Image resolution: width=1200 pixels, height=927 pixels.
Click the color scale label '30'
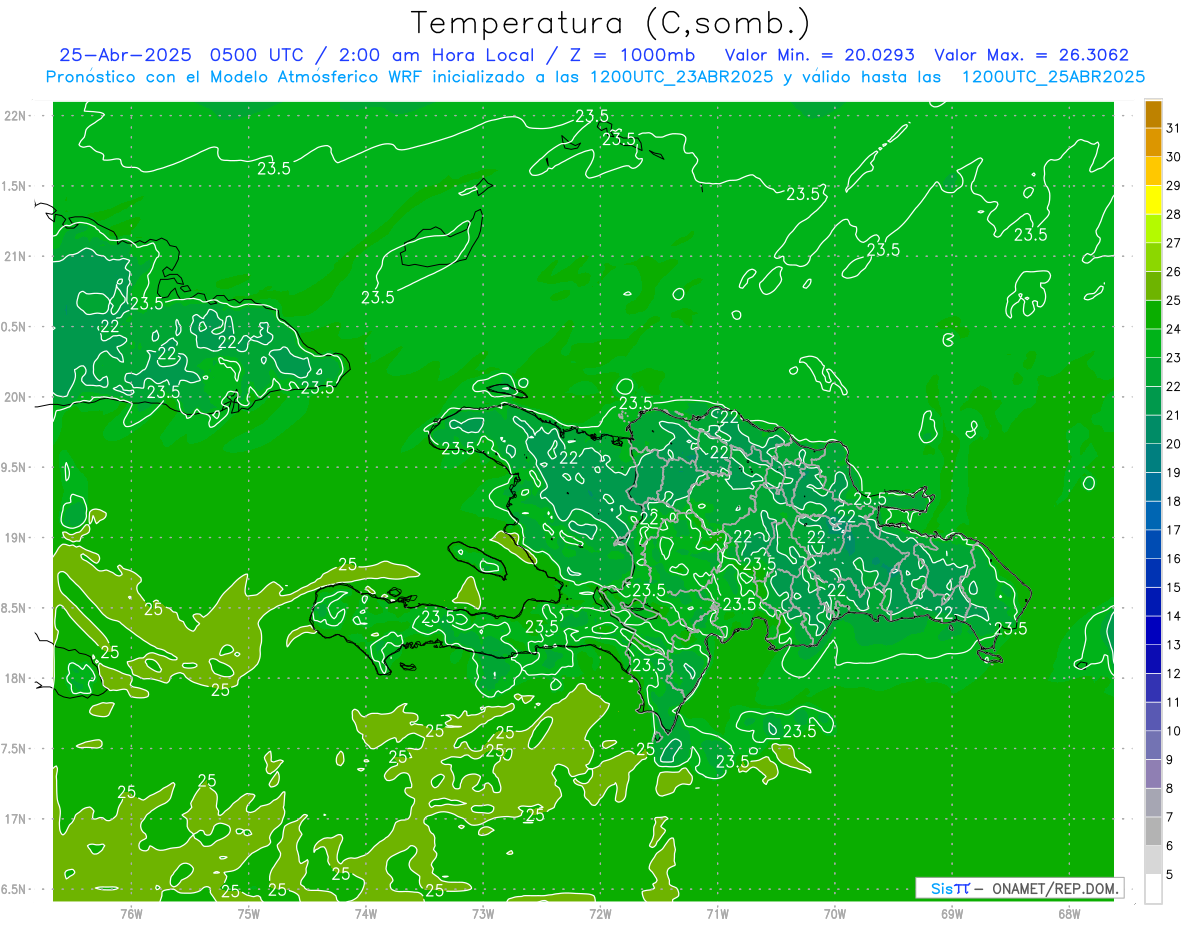pyautogui.click(x=1173, y=156)
